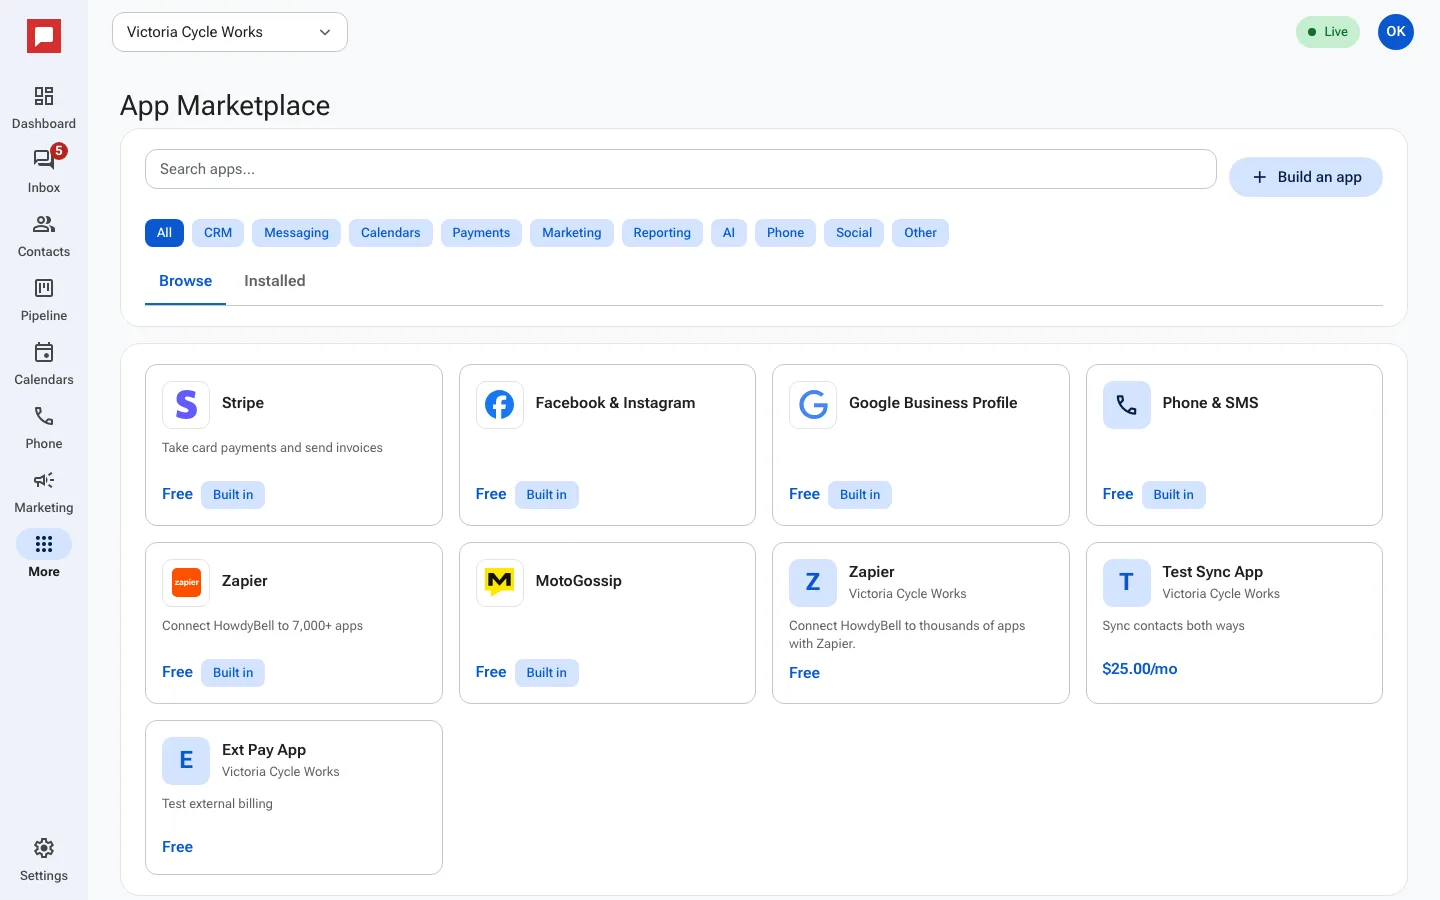Click the plus icon in Build an app

click(1260, 177)
